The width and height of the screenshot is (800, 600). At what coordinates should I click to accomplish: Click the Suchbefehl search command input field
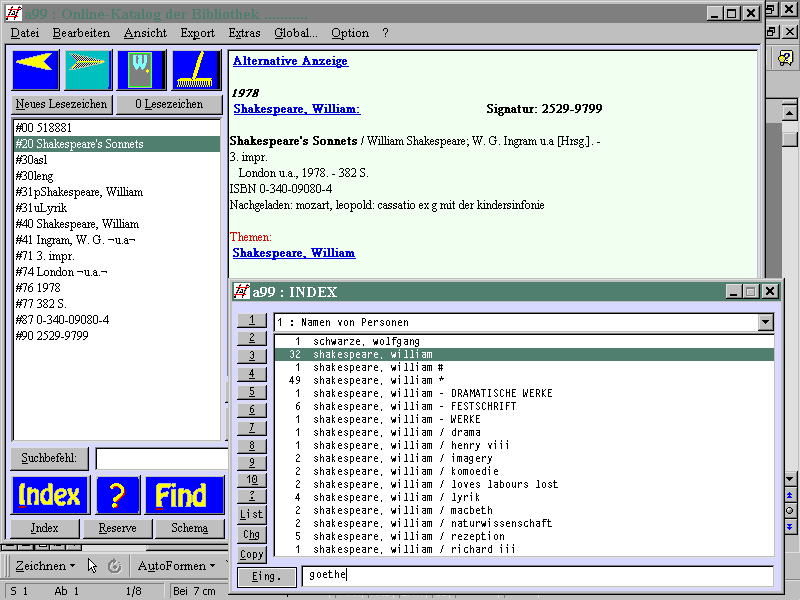[x=161, y=459]
